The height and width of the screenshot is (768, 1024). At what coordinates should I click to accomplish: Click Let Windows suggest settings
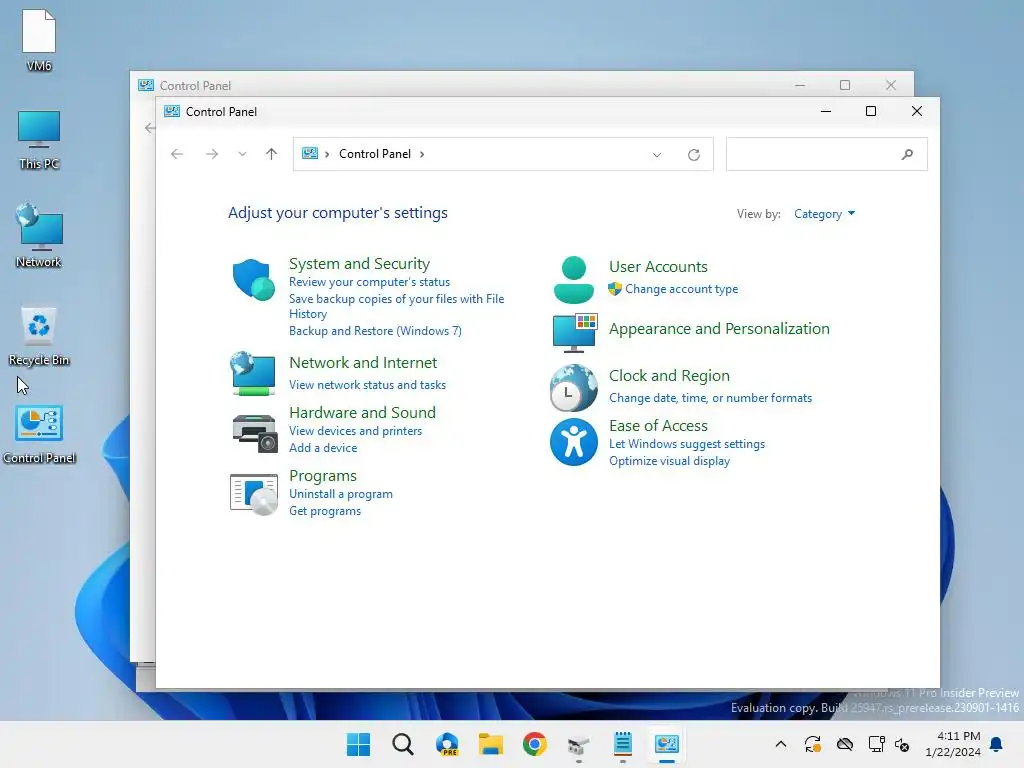687,444
